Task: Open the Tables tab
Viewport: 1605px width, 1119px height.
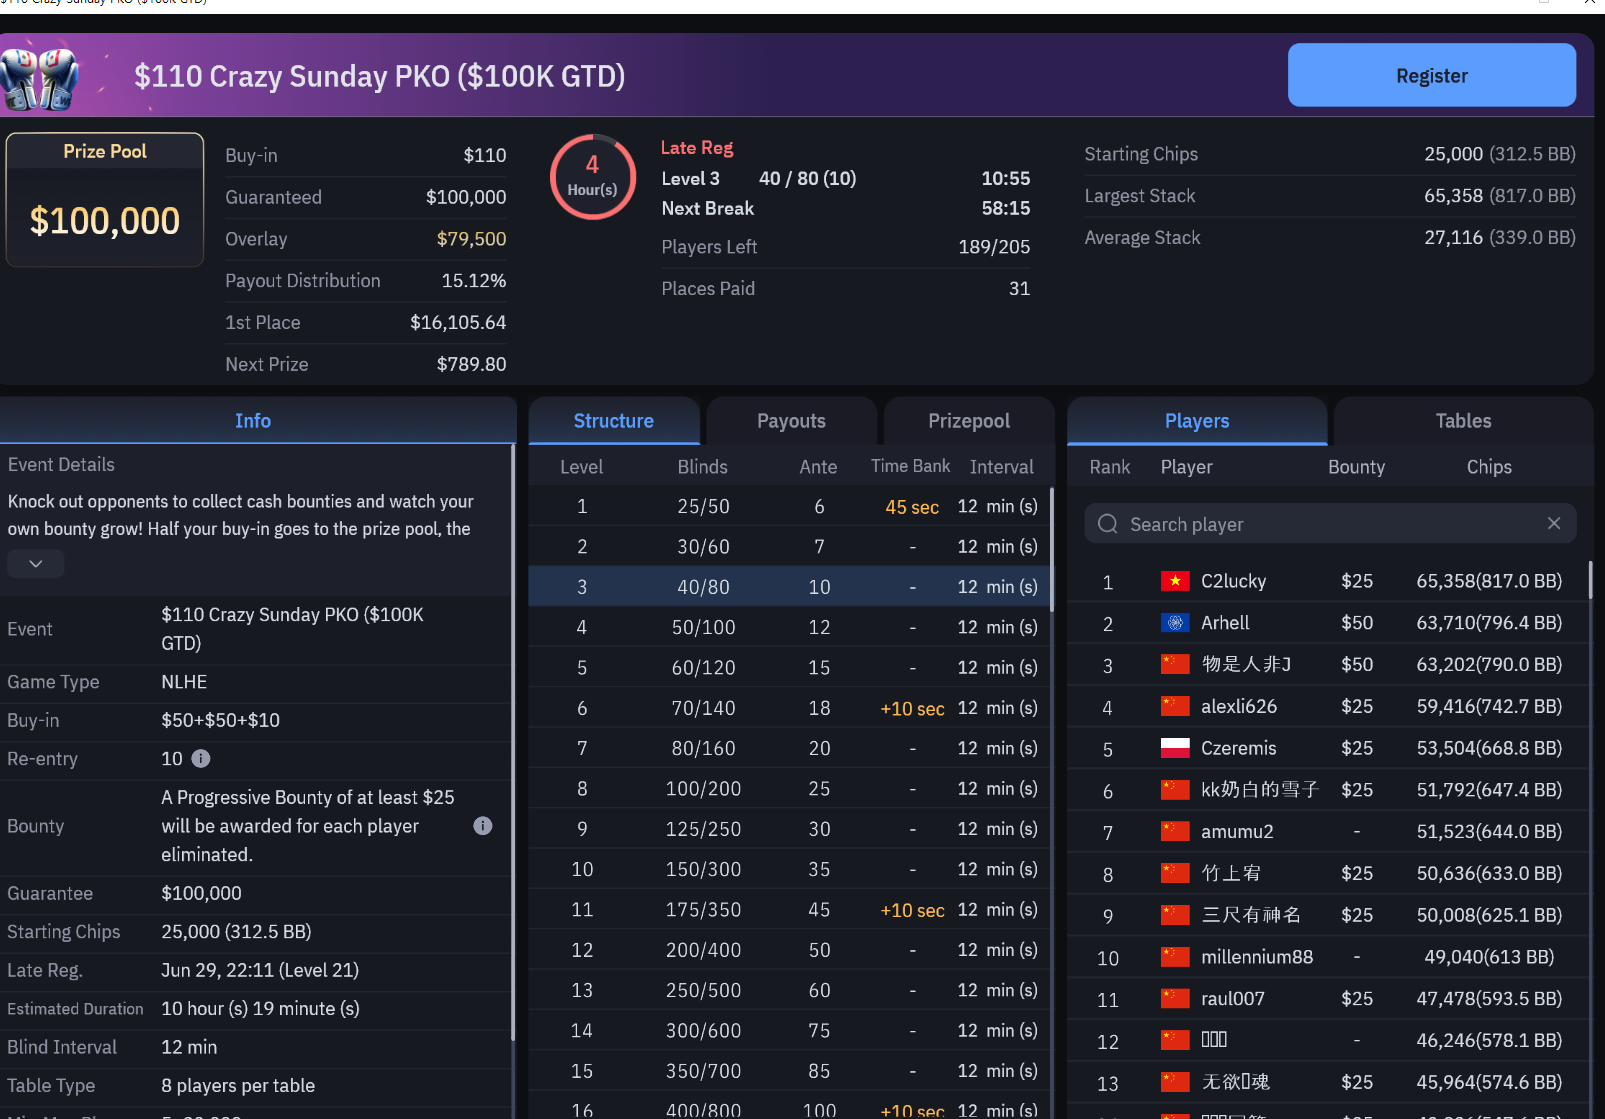Action: click(1462, 421)
